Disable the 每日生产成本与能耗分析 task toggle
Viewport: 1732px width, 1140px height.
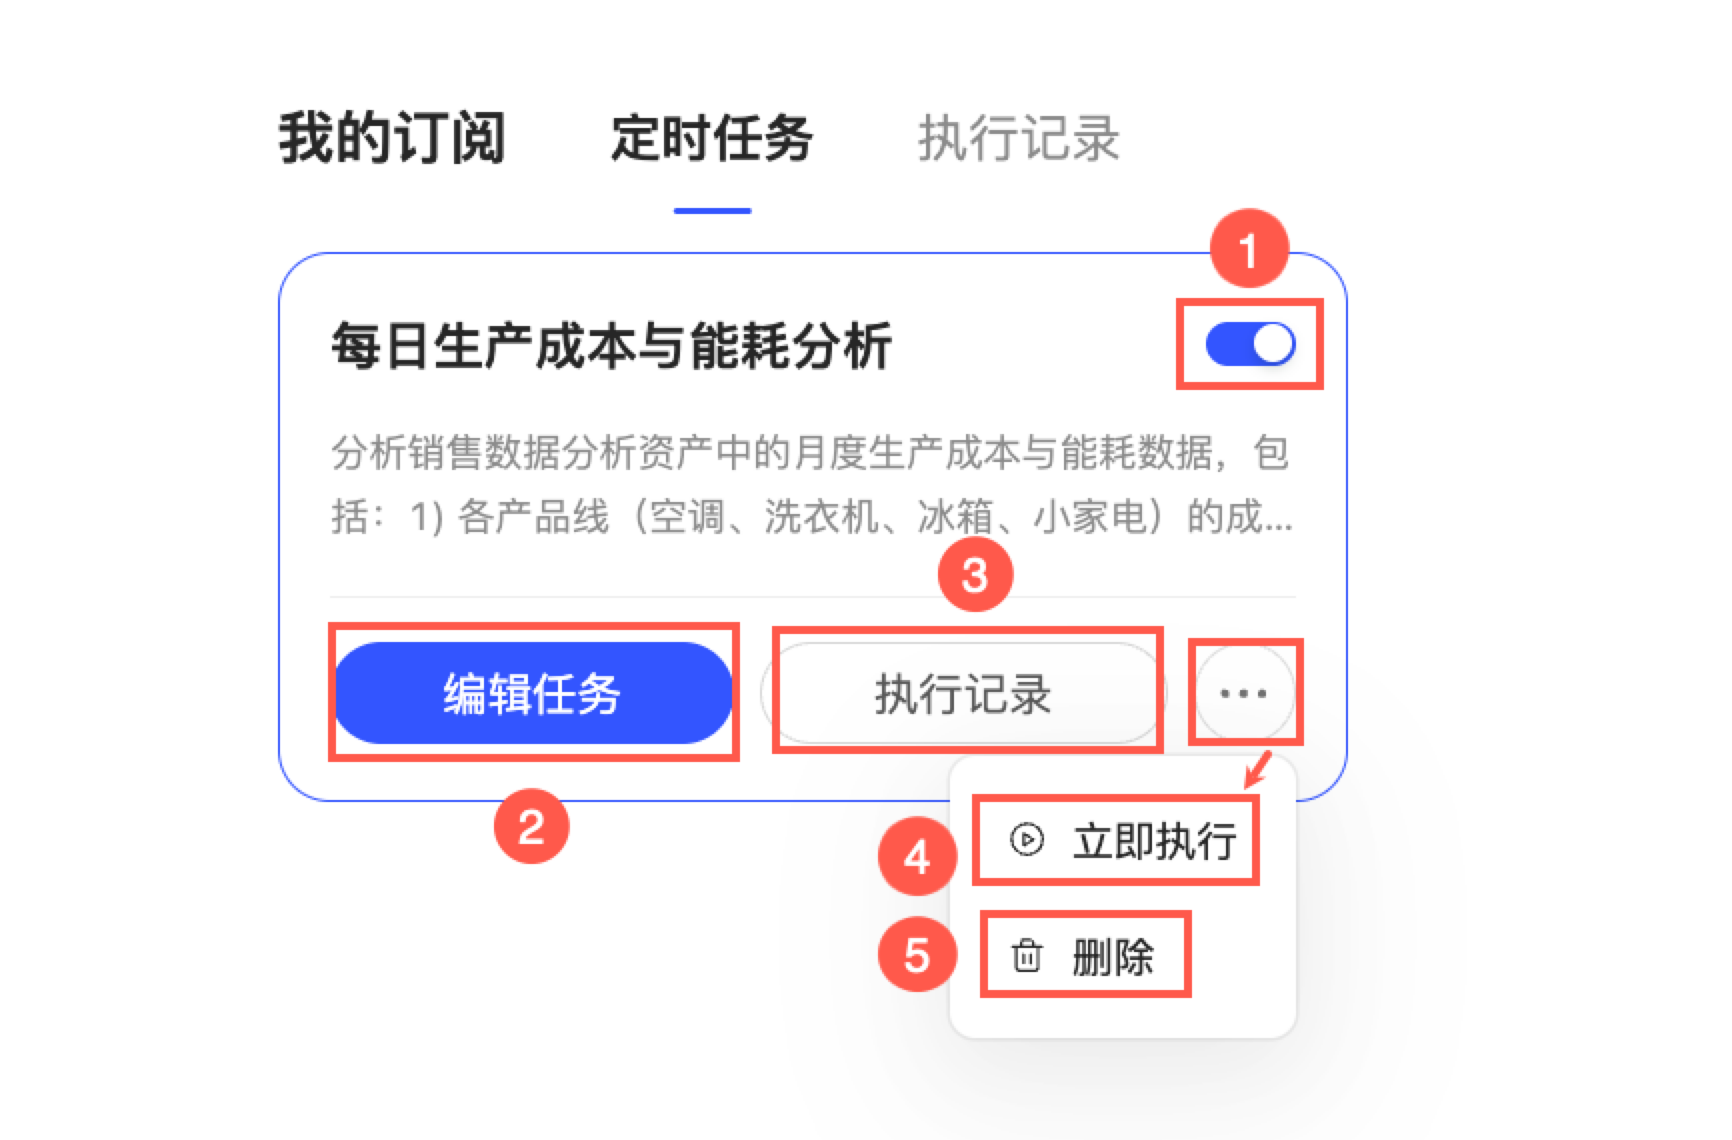click(x=1250, y=344)
